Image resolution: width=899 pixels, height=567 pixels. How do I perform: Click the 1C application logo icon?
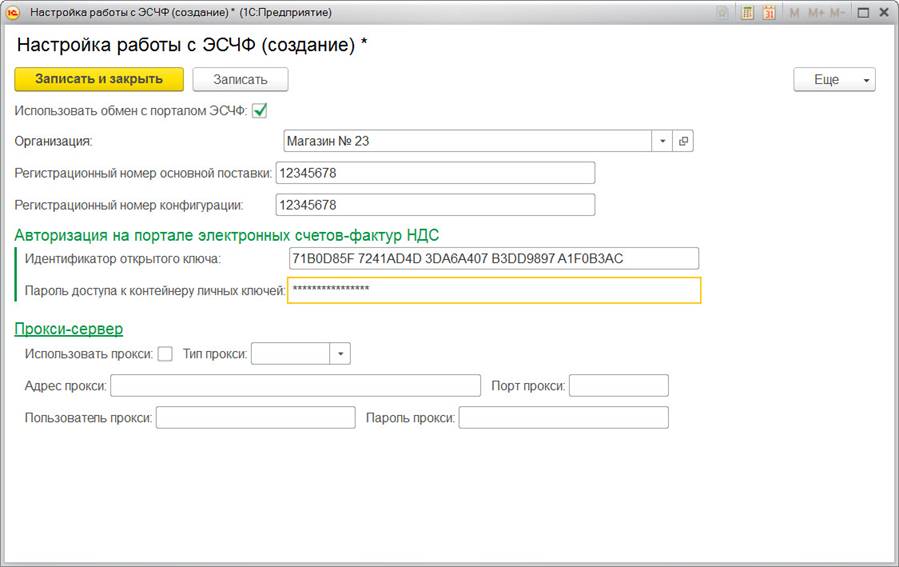pos(13,13)
